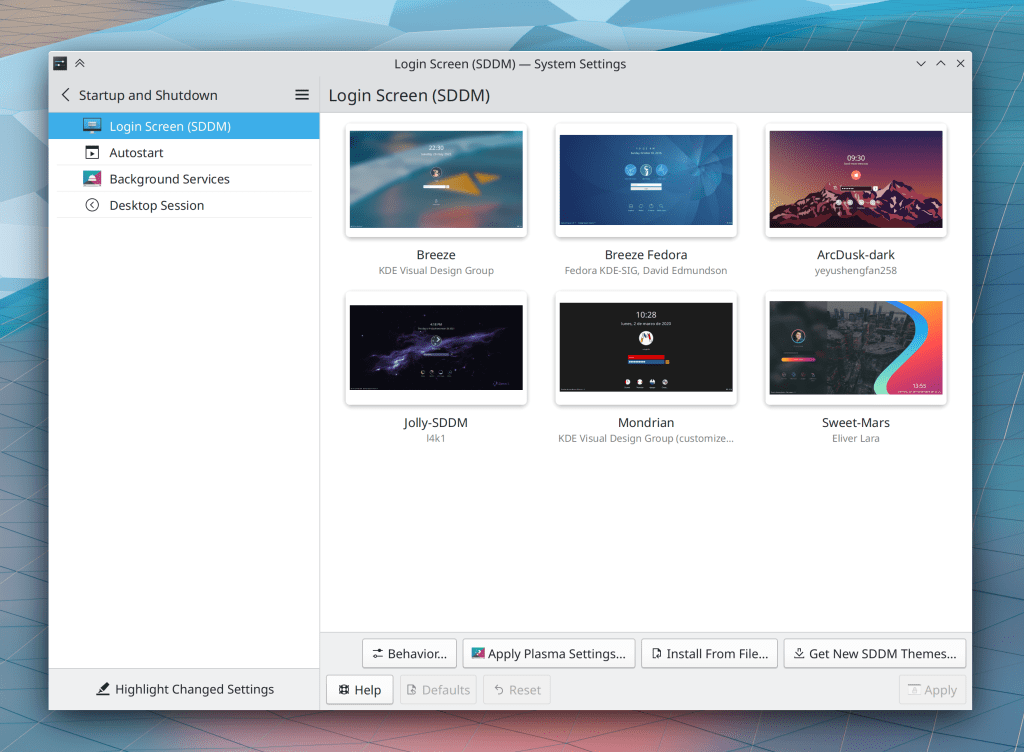The width and height of the screenshot is (1024, 752).
Task: Click the Help button
Action: tap(359, 690)
